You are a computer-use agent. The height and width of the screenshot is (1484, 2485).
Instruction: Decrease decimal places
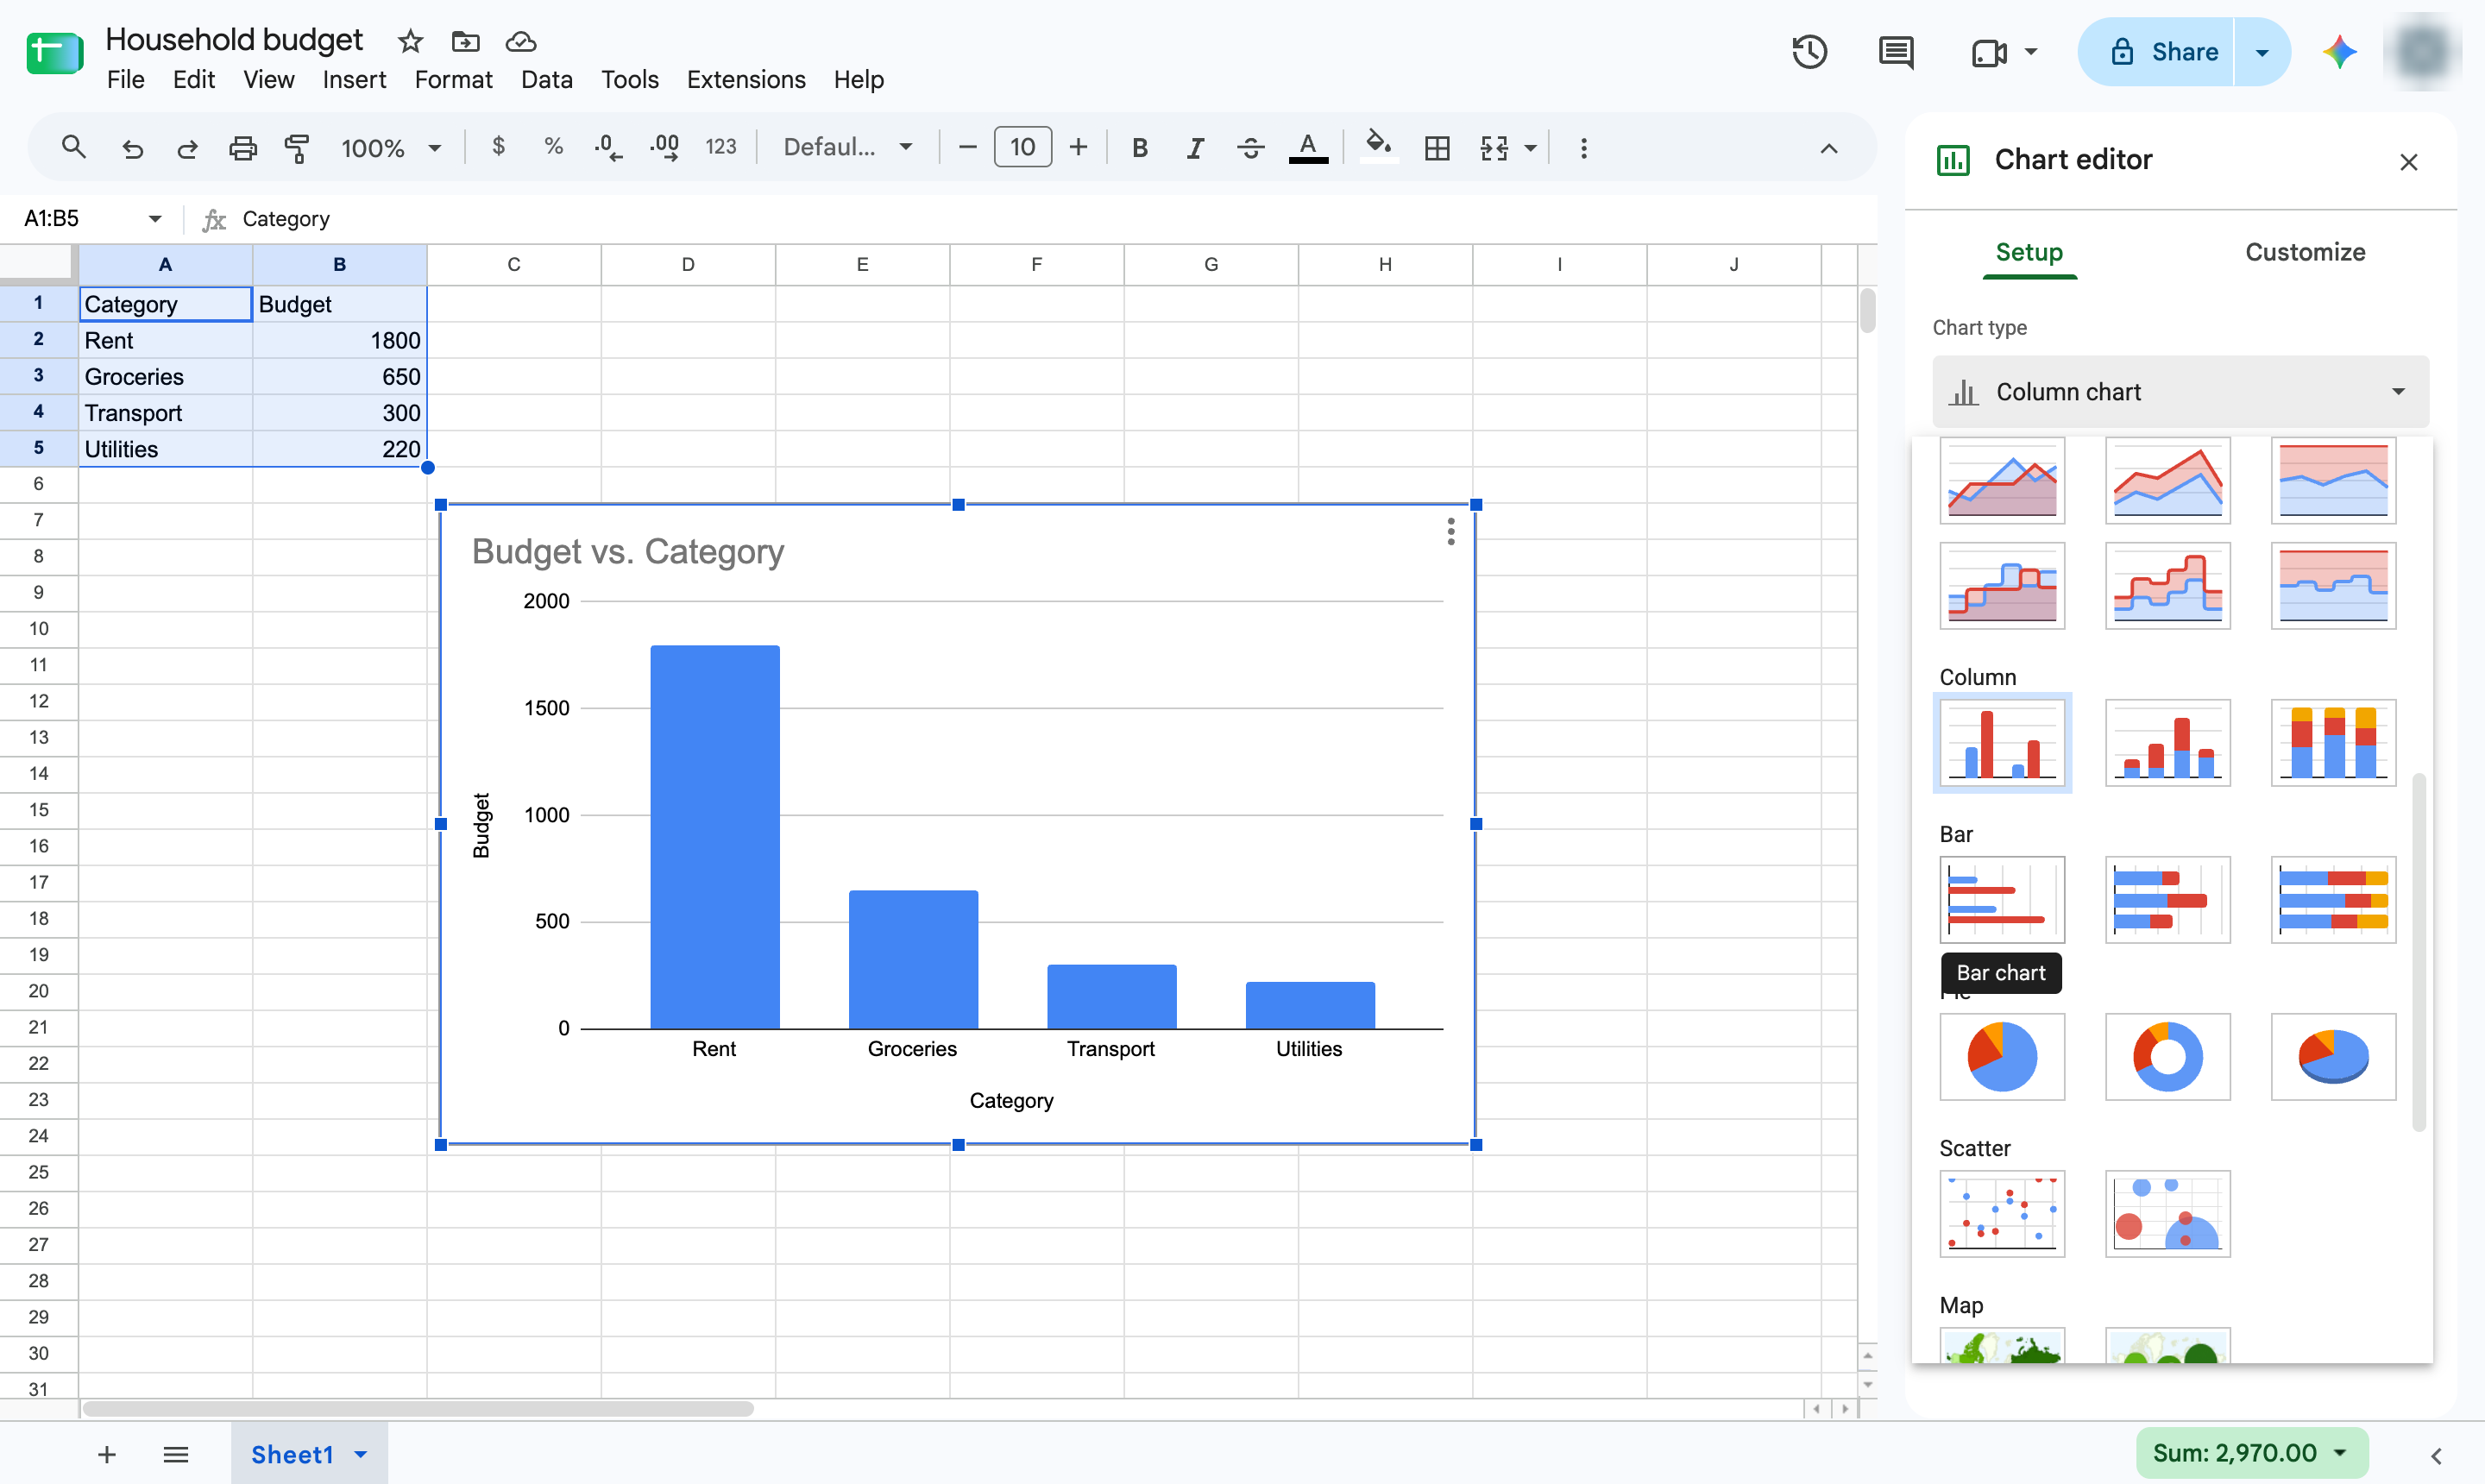tap(608, 148)
